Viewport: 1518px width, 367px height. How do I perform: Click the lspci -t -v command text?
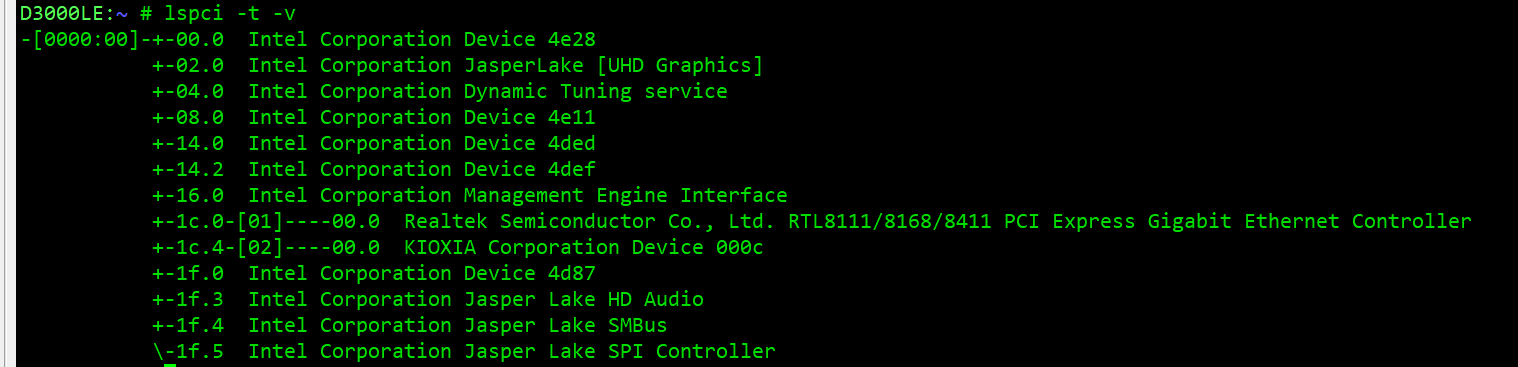pyautogui.click(x=230, y=14)
